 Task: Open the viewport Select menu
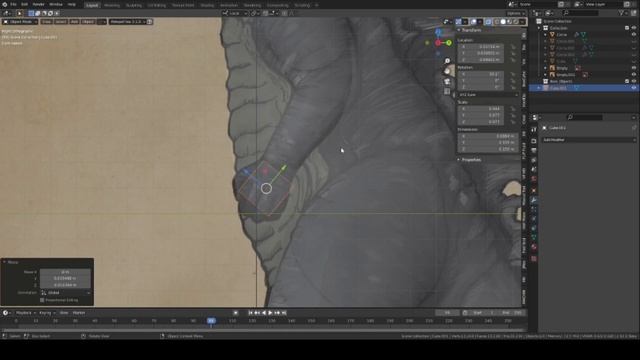click(x=61, y=22)
